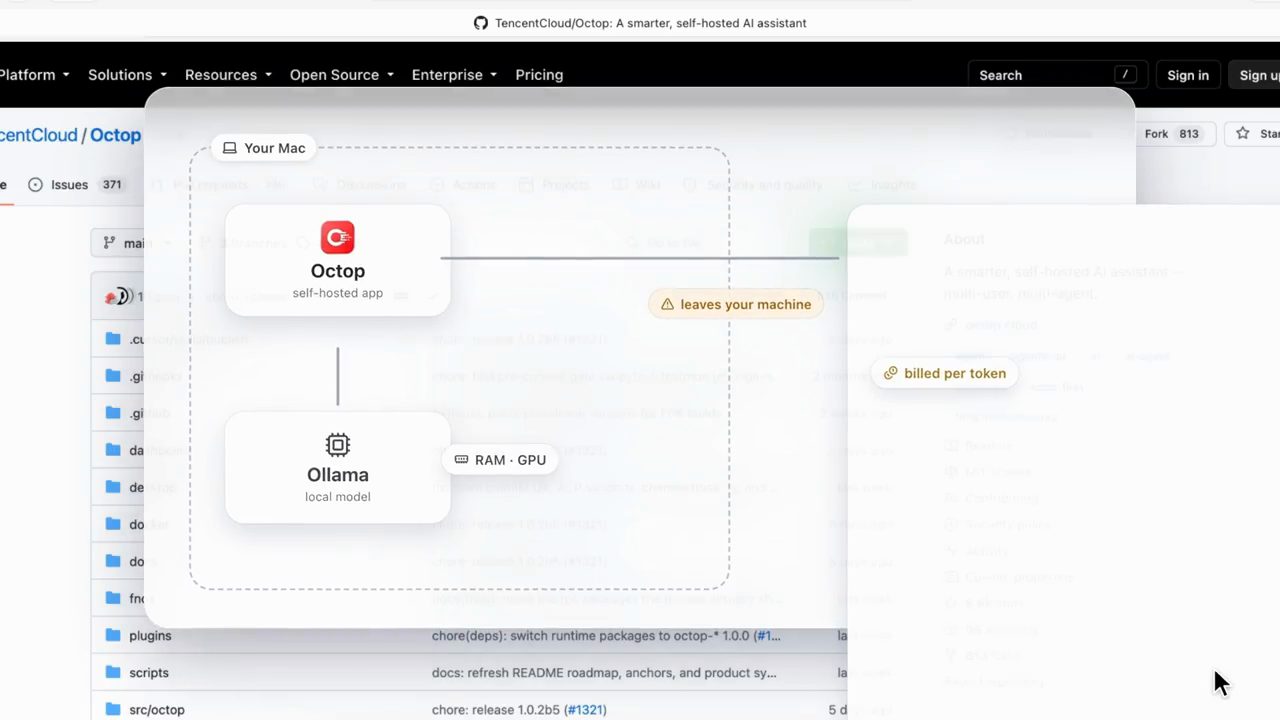Click the link icon on billed per token
1280x720 pixels.
(890, 373)
